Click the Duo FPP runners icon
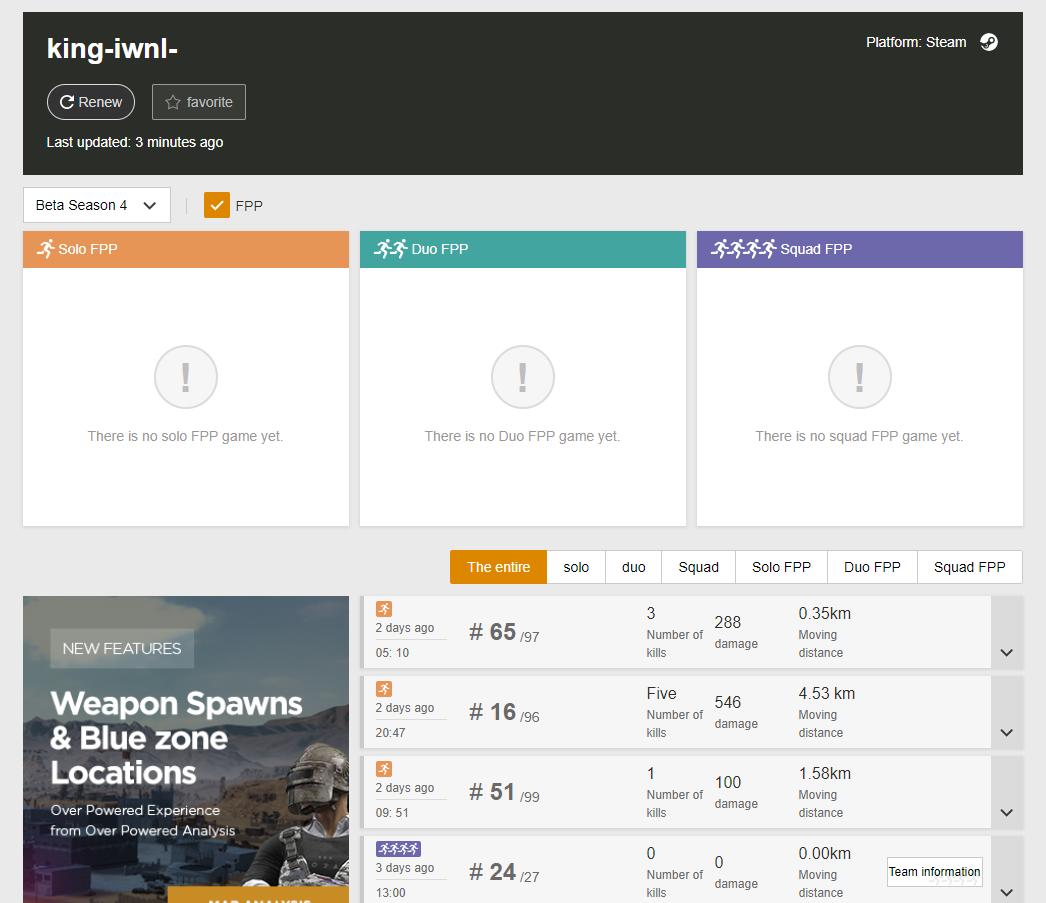The width and height of the screenshot is (1046, 903). (x=391, y=249)
